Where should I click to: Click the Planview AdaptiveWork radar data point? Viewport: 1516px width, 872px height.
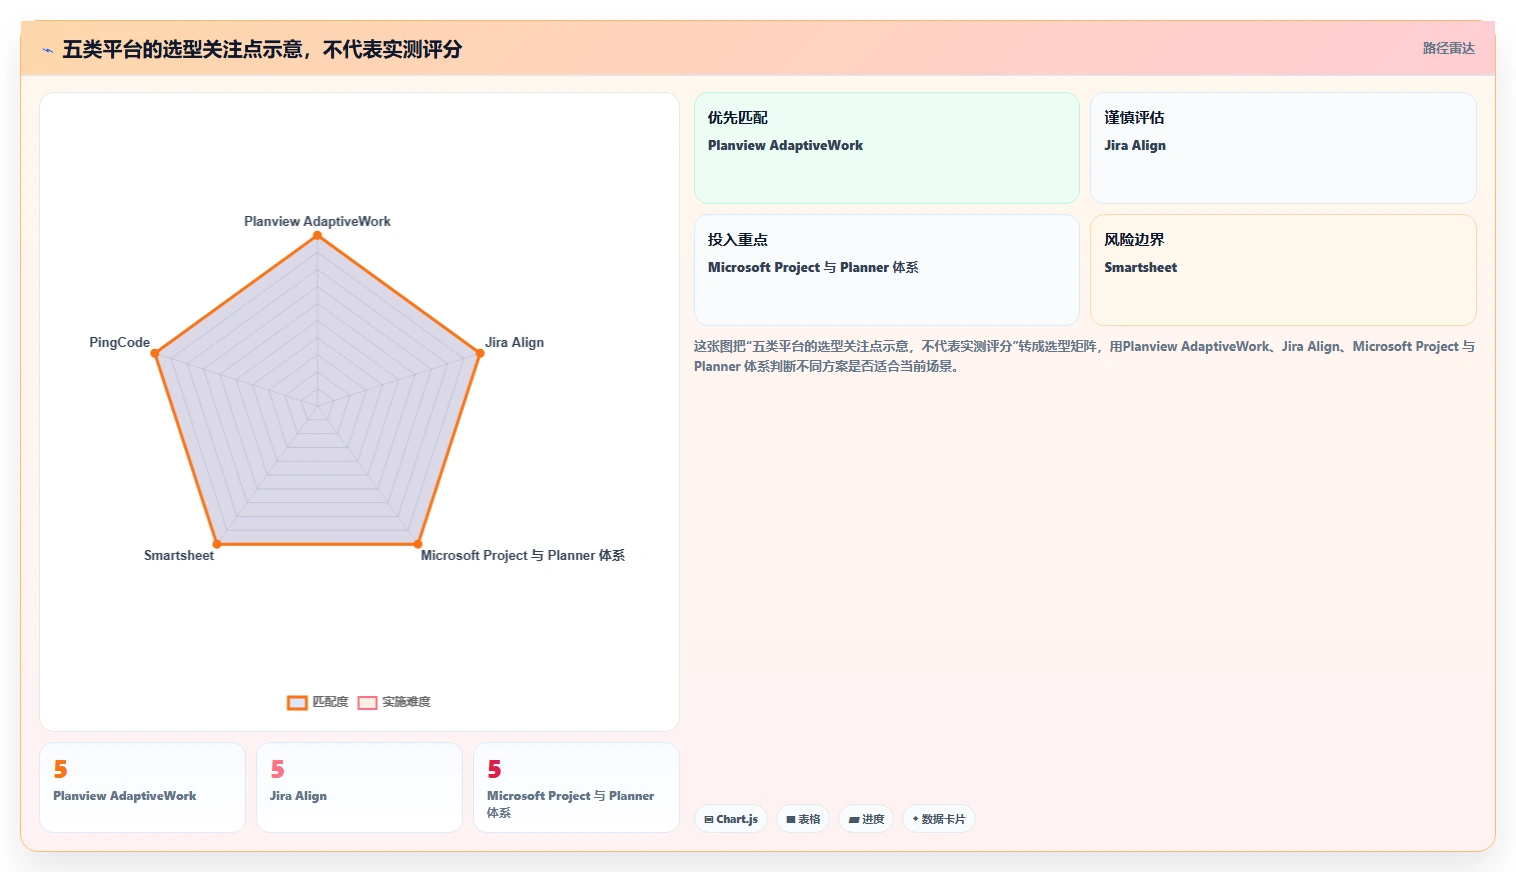point(317,235)
